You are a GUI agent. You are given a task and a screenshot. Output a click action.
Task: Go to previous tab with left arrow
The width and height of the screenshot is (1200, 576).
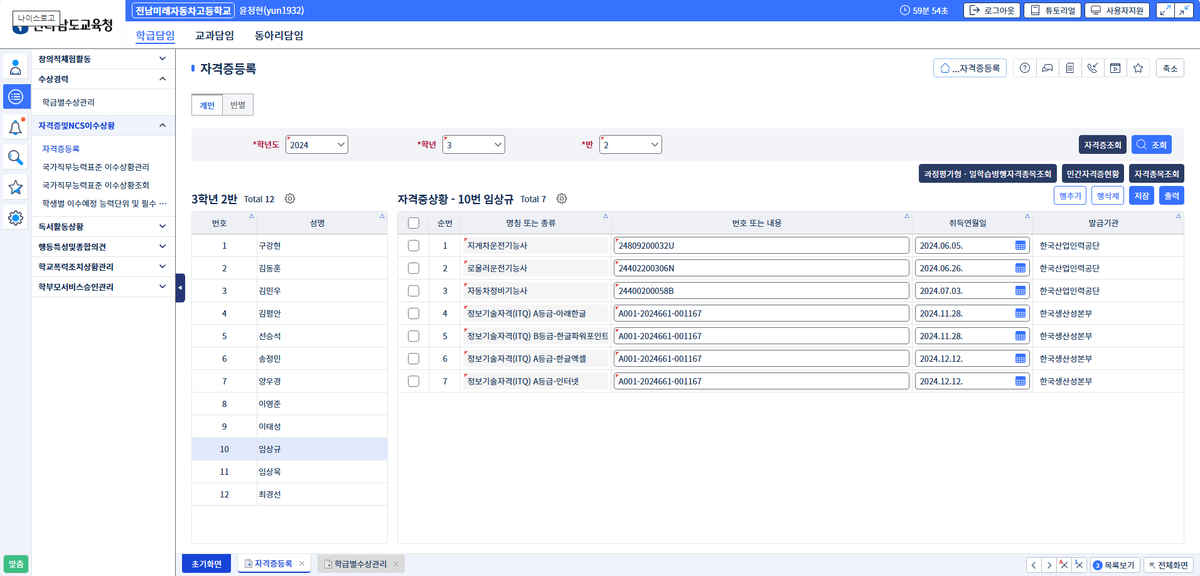click(x=1035, y=565)
